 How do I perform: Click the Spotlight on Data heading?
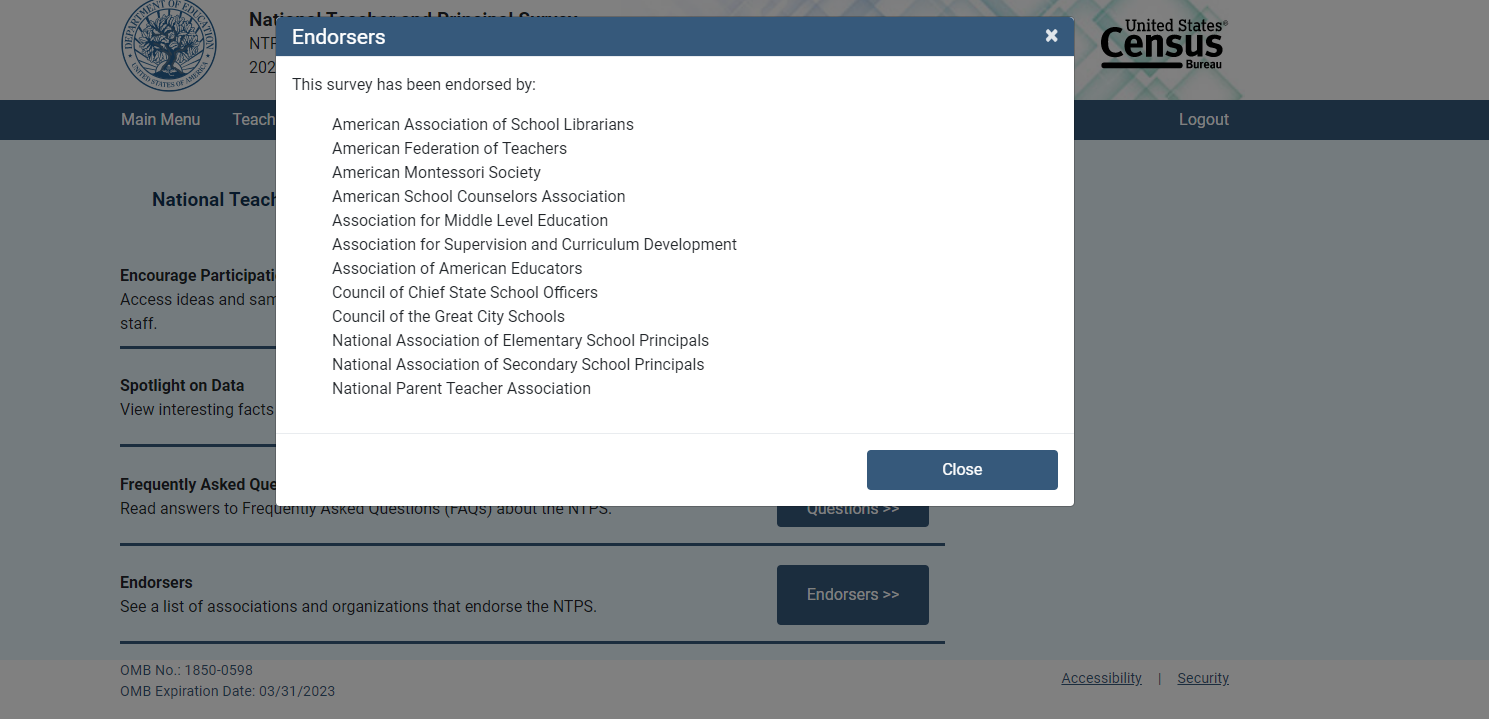(182, 386)
